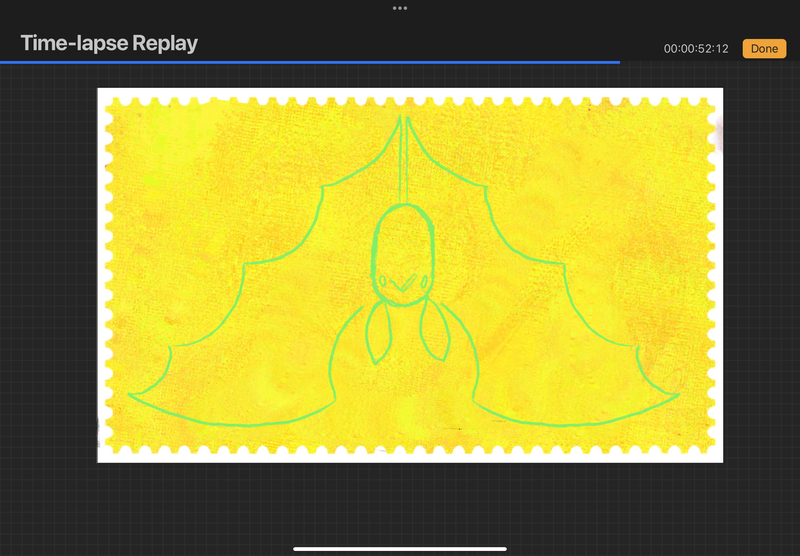Click the 00:00:52:12 timestamp
800x556 pixels.
point(697,49)
